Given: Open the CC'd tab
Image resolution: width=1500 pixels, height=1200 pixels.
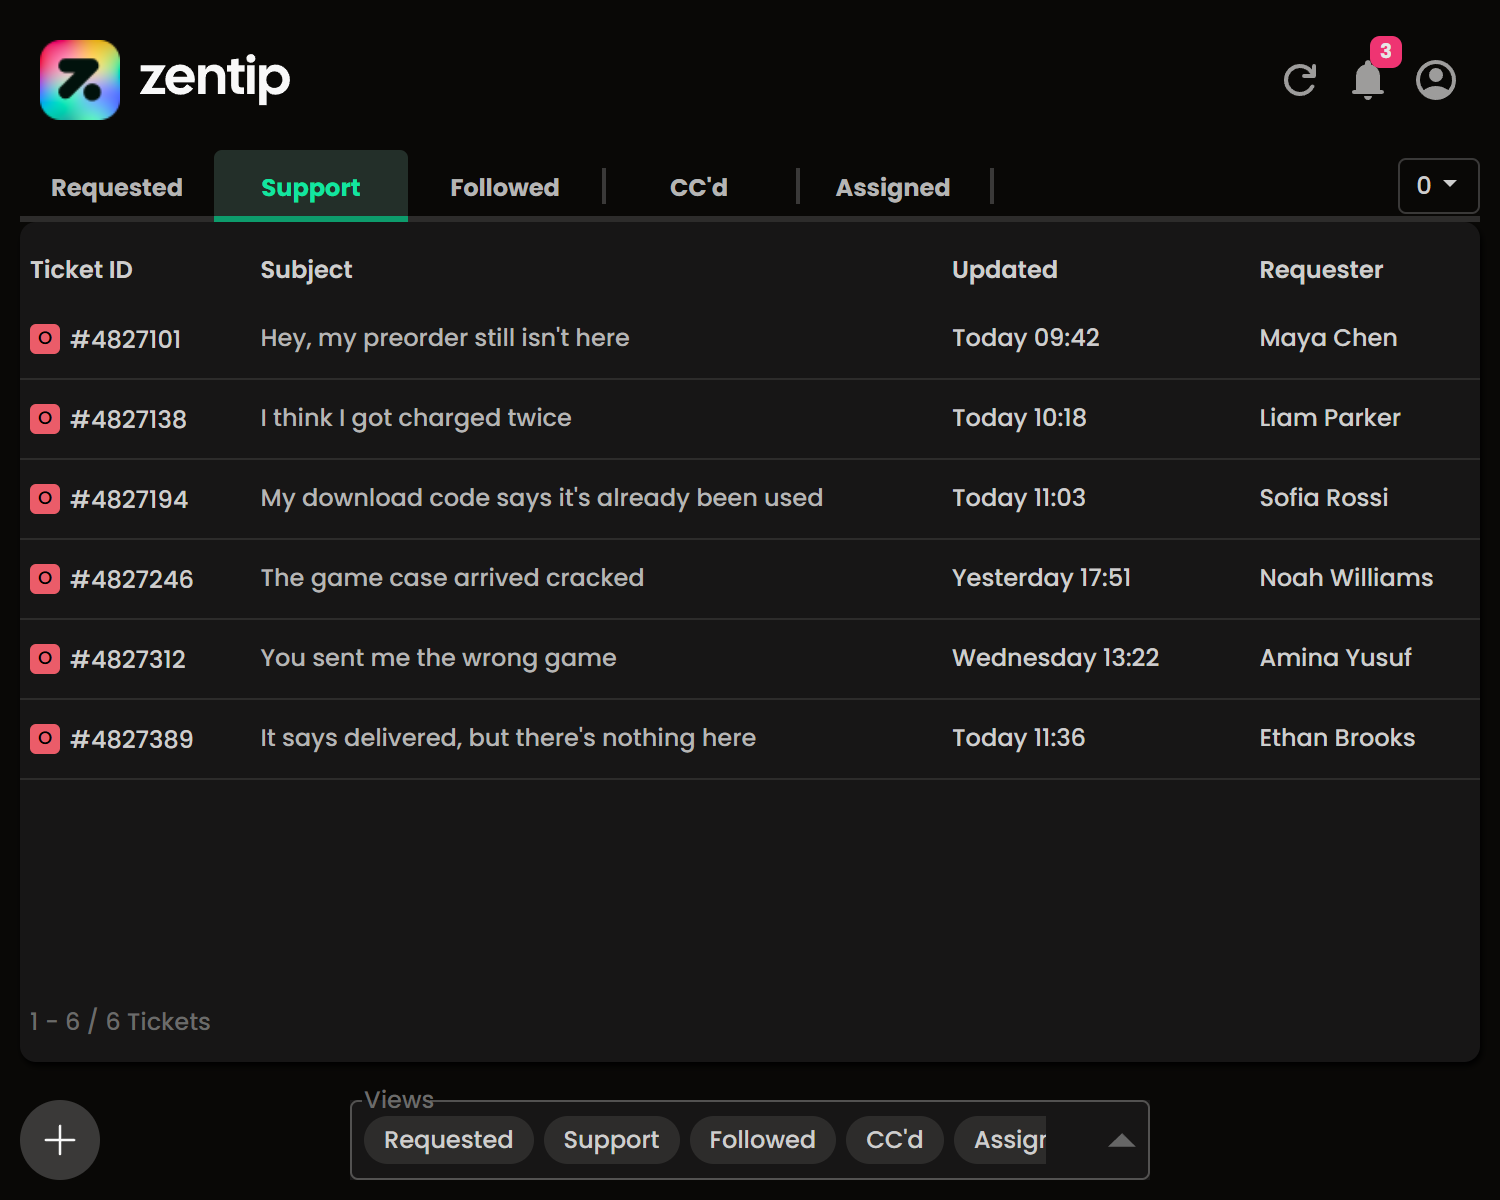Looking at the screenshot, I should [699, 187].
